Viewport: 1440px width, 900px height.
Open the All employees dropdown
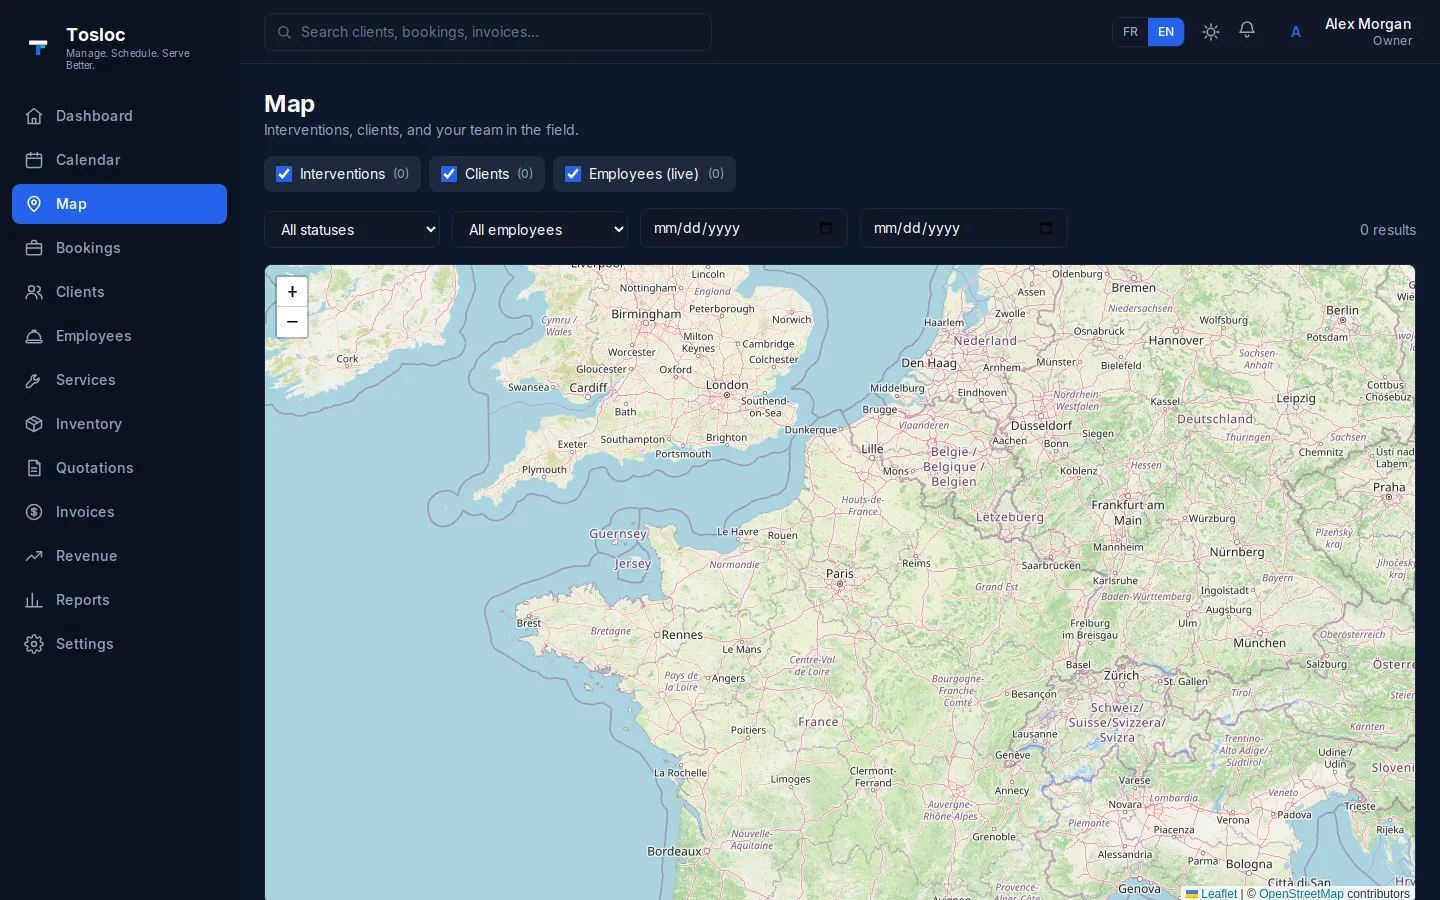(540, 230)
